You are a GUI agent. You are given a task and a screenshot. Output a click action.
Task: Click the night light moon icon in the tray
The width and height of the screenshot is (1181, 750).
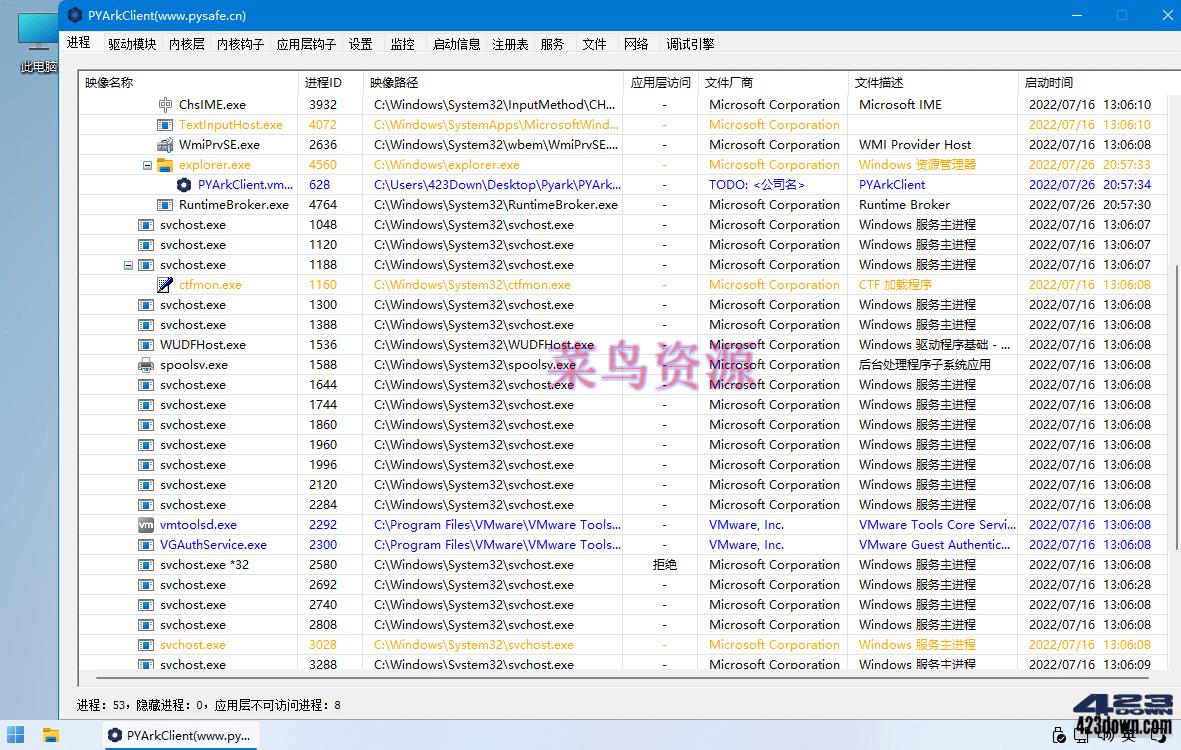(1160, 735)
